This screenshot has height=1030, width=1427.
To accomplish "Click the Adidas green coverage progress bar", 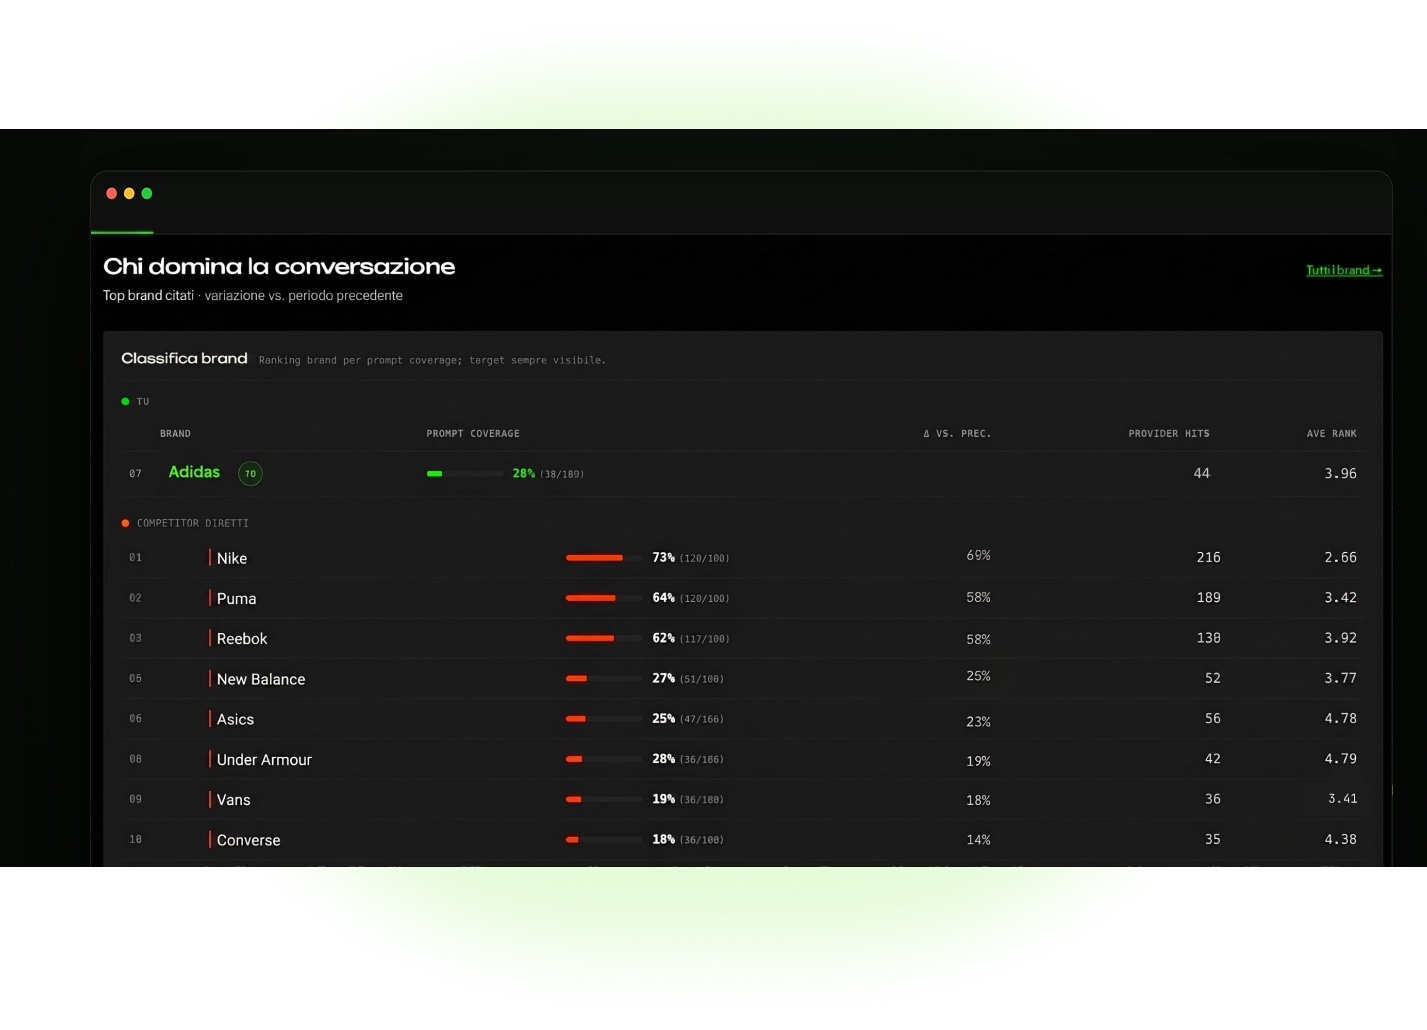I will (465, 474).
